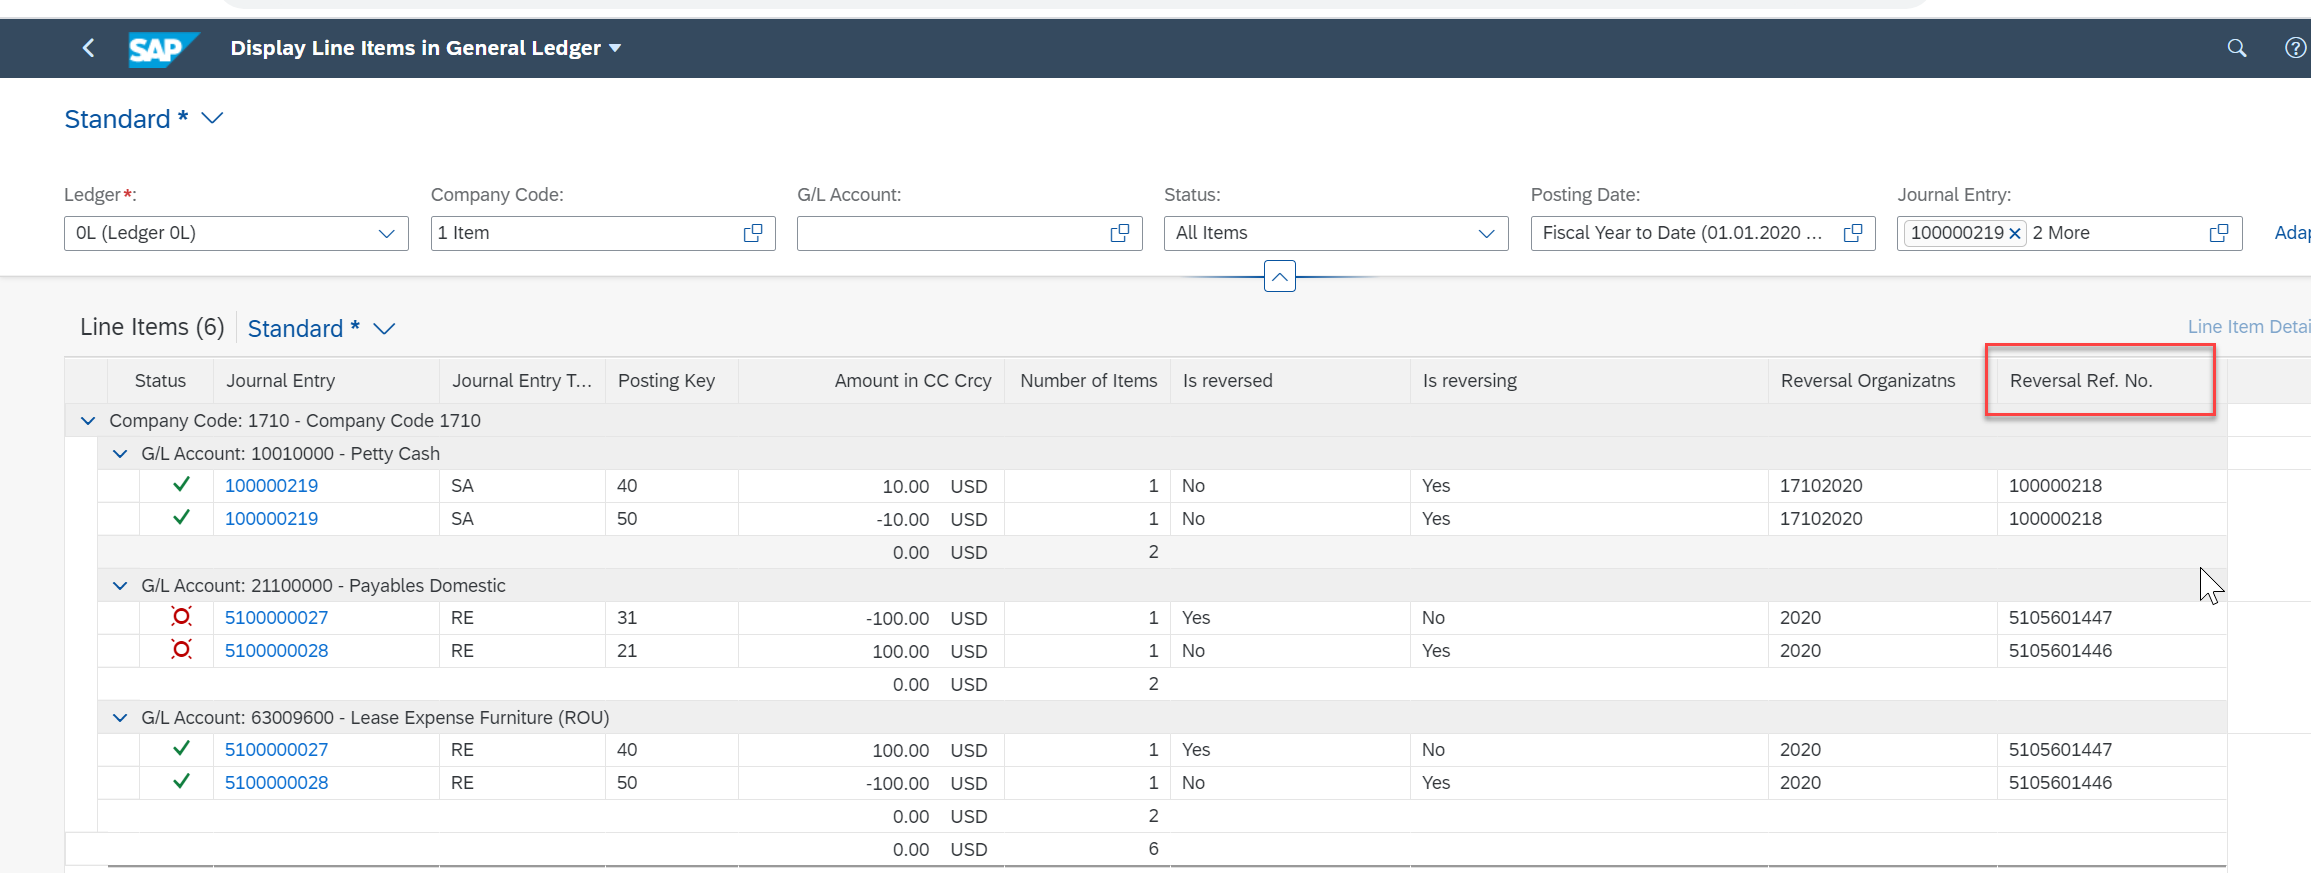Click red status icon of 5100000028 Payables row

click(x=181, y=650)
